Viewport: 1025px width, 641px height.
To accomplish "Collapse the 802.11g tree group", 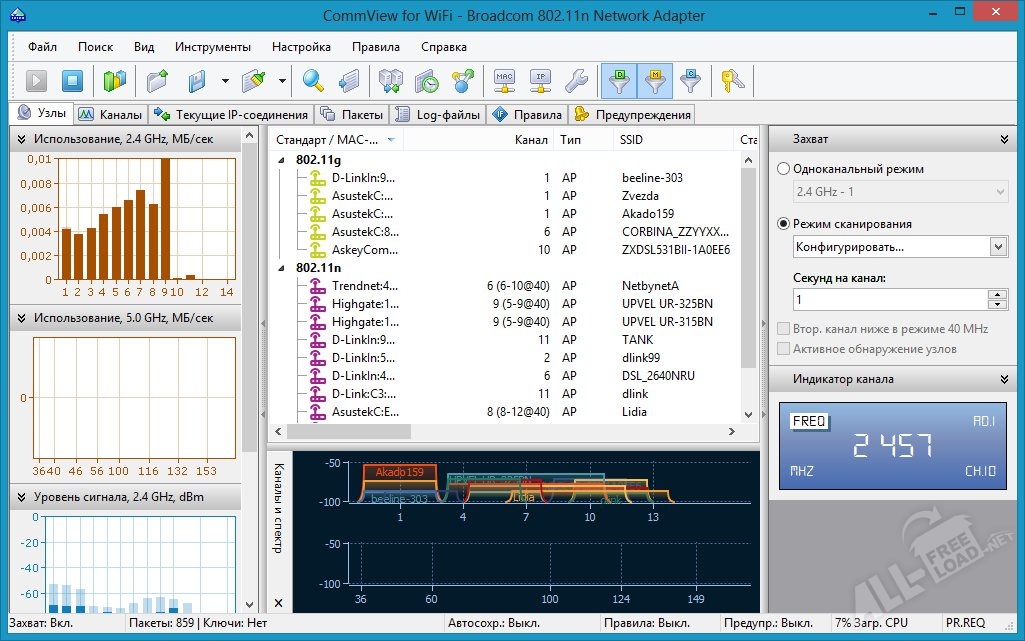I will [281, 160].
